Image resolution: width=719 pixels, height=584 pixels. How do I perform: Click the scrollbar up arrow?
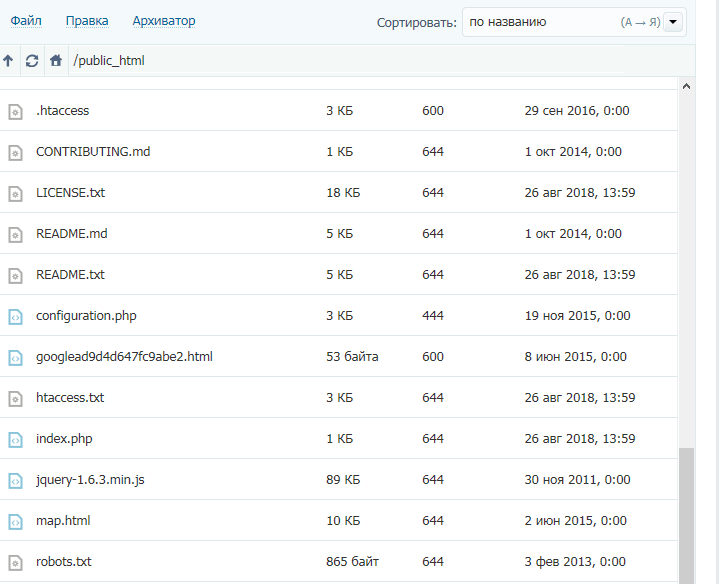(x=686, y=87)
